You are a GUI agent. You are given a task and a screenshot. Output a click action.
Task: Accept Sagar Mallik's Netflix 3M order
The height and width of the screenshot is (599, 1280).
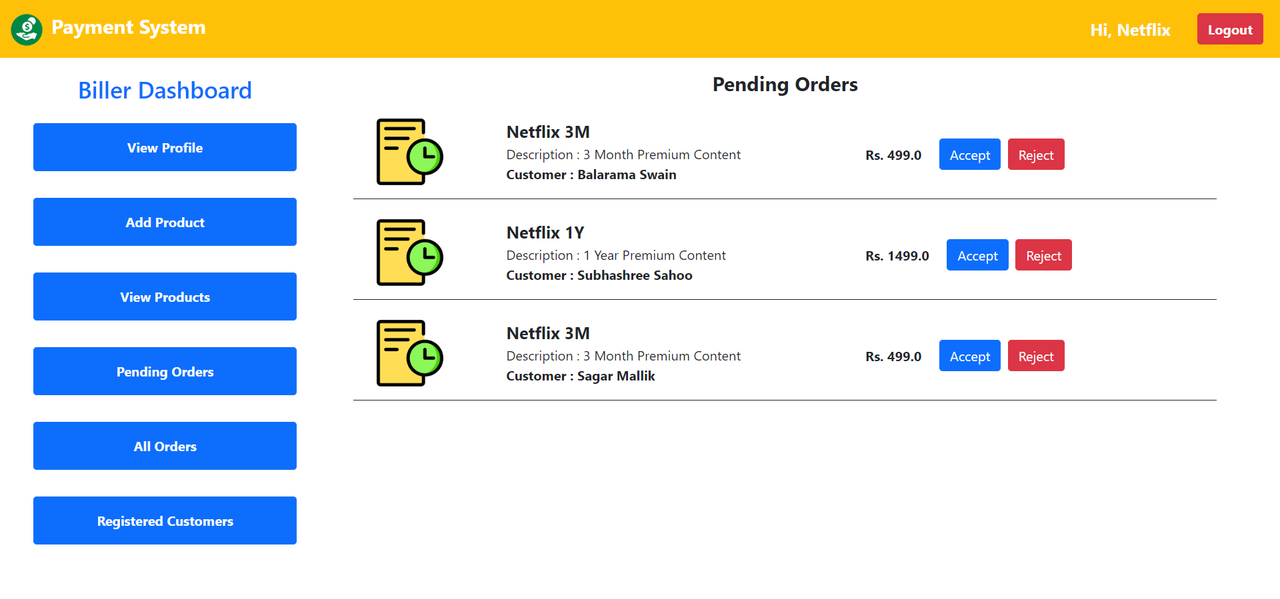coord(969,356)
